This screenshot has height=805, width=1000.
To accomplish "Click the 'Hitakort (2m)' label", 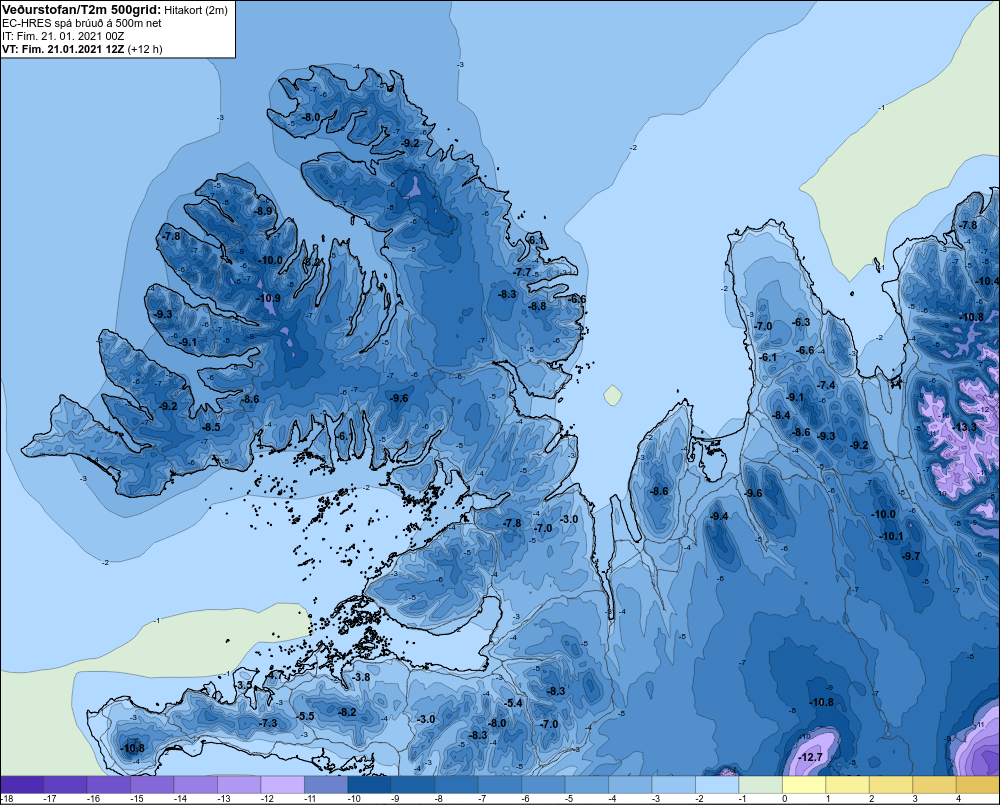I will pyautogui.click(x=196, y=10).
